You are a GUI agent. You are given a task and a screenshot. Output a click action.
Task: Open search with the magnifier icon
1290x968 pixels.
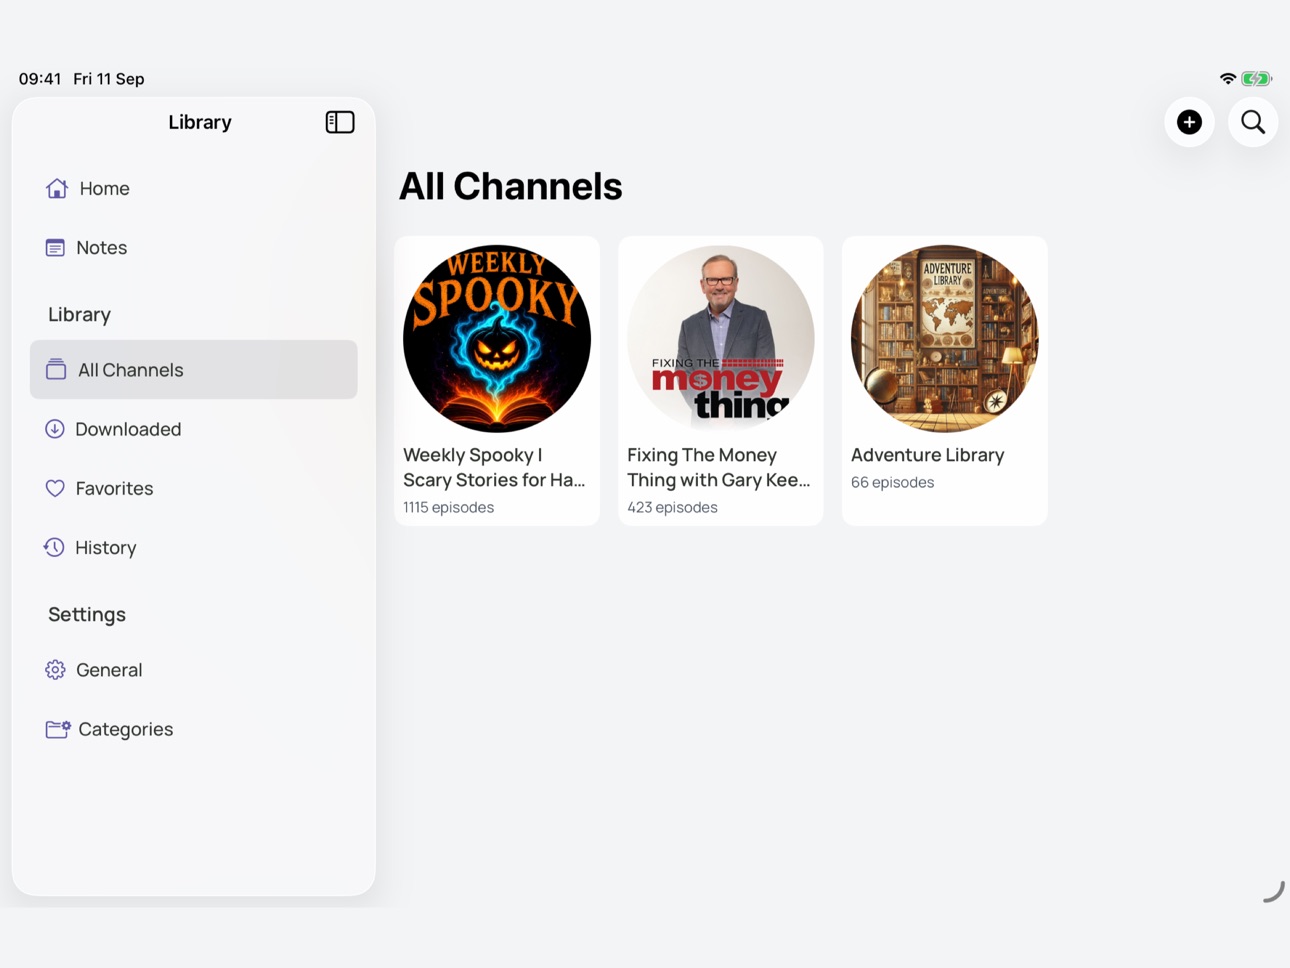pos(1253,122)
